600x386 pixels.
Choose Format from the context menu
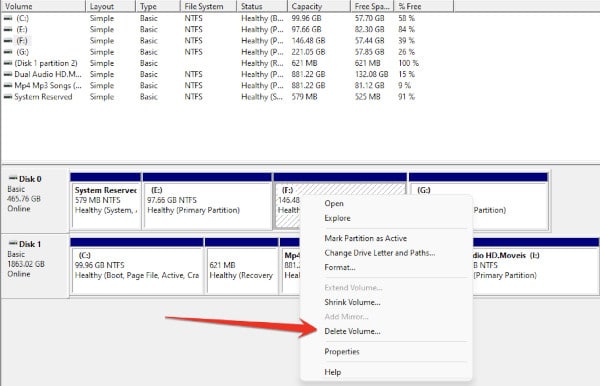340,267
